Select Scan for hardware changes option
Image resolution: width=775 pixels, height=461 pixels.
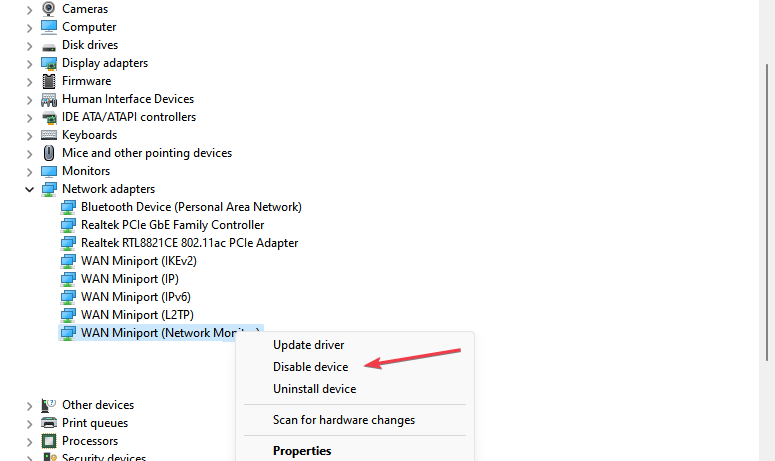[344, 420]
